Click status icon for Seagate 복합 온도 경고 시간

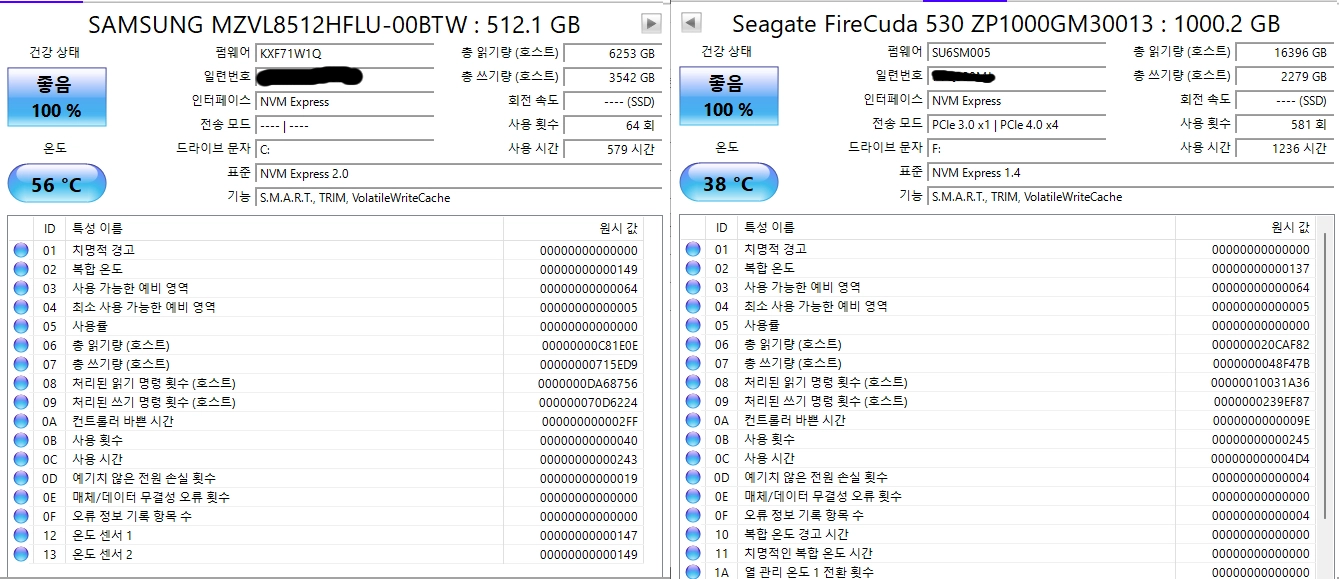click(x=693, y=534)
